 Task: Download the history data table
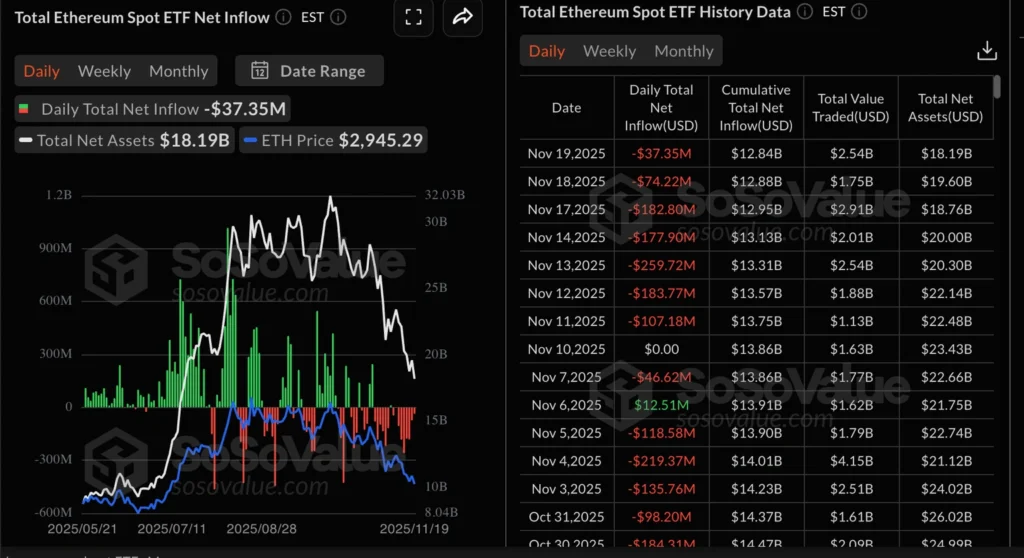click(x=986, y=51)
